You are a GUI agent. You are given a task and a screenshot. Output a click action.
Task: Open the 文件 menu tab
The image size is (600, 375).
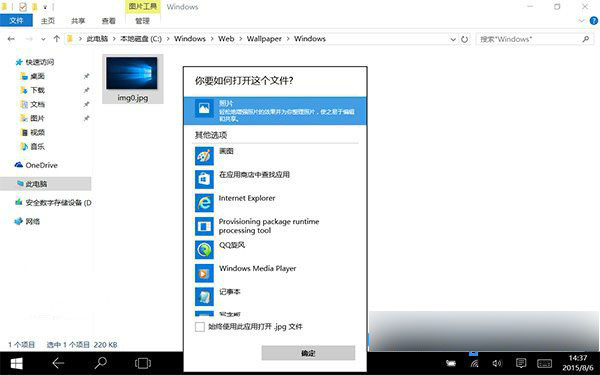point(16,21)
